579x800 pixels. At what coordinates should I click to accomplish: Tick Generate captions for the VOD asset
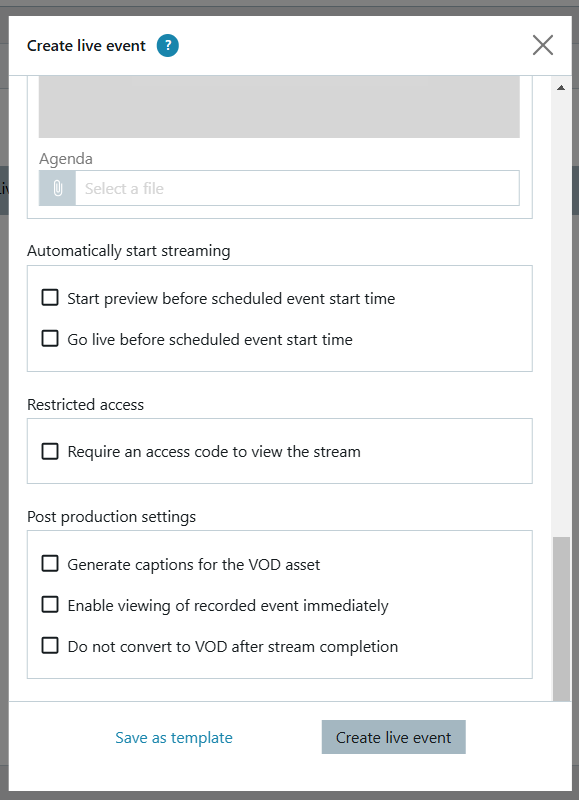(x=50, y=564)
